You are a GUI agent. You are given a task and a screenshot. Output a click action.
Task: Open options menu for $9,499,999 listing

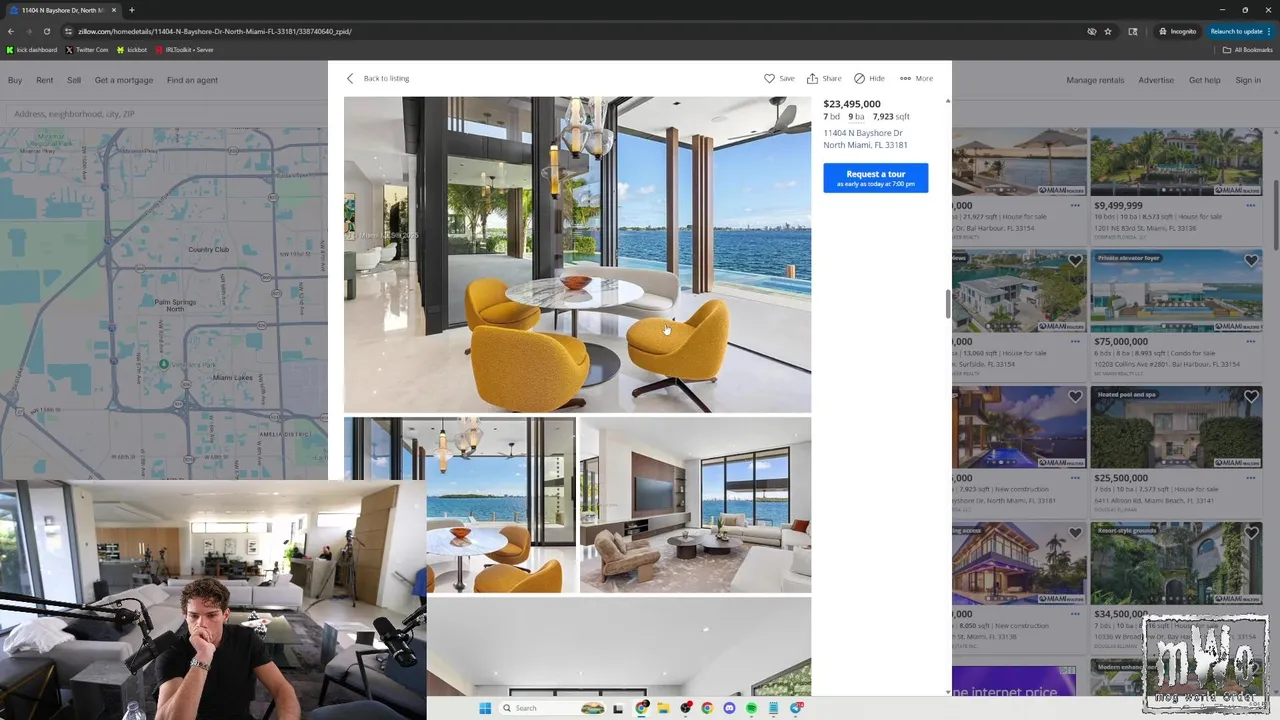pos(1251,205)
